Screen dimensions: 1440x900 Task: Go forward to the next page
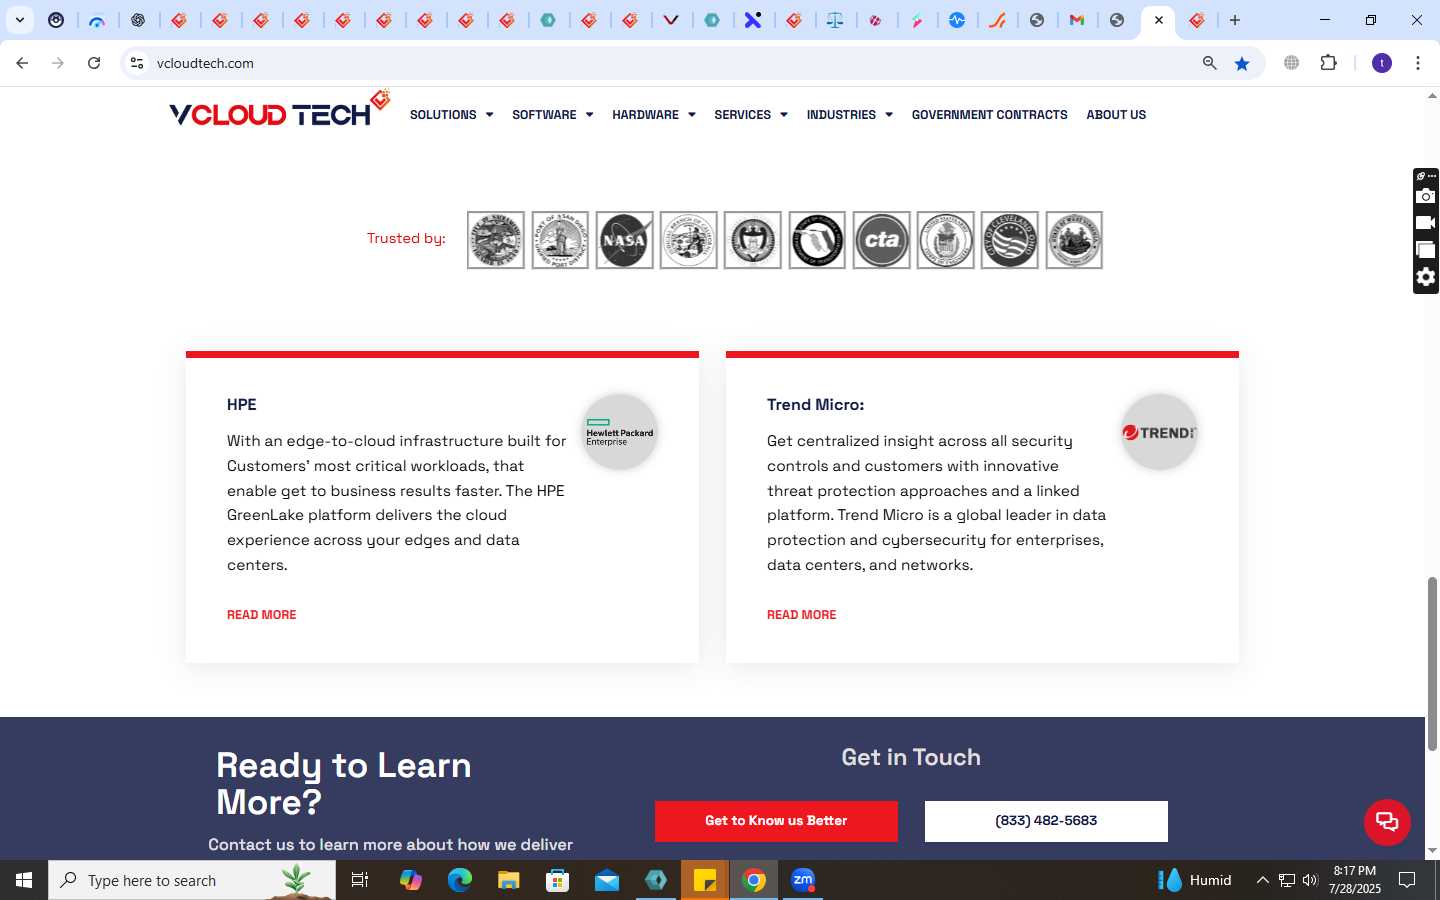(x=58, y=63)
